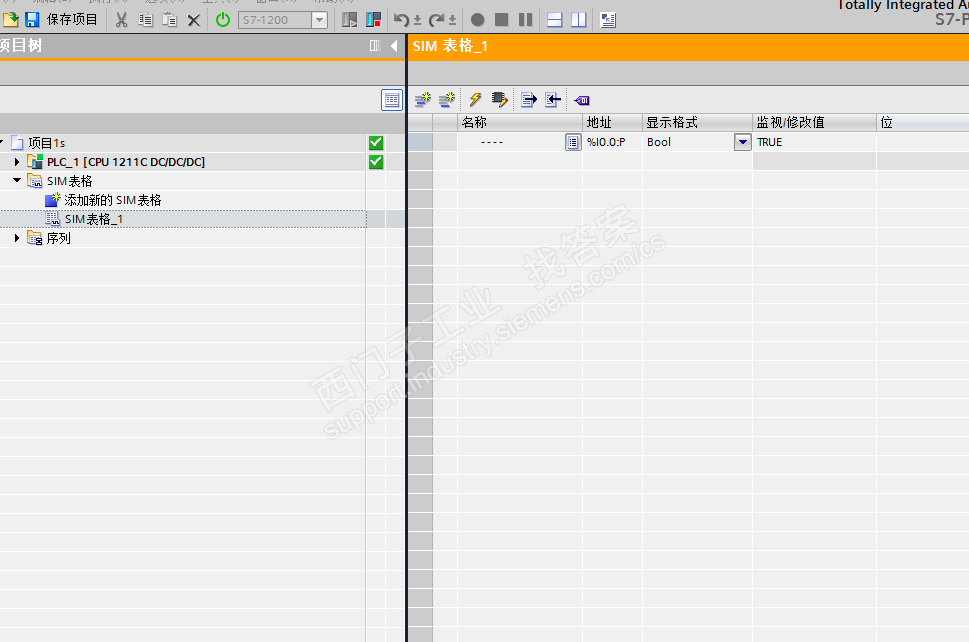Add a new SIM table via 添加新的 SIM 表格
The width and height of the screenshot is (969, 642).
coord(112,200)
